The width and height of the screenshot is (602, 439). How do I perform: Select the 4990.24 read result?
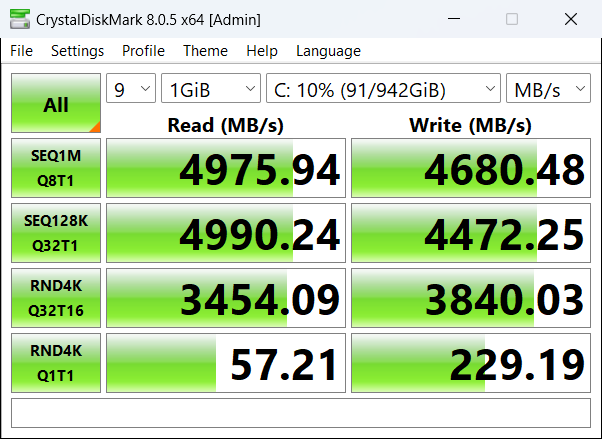pos(226,233)
